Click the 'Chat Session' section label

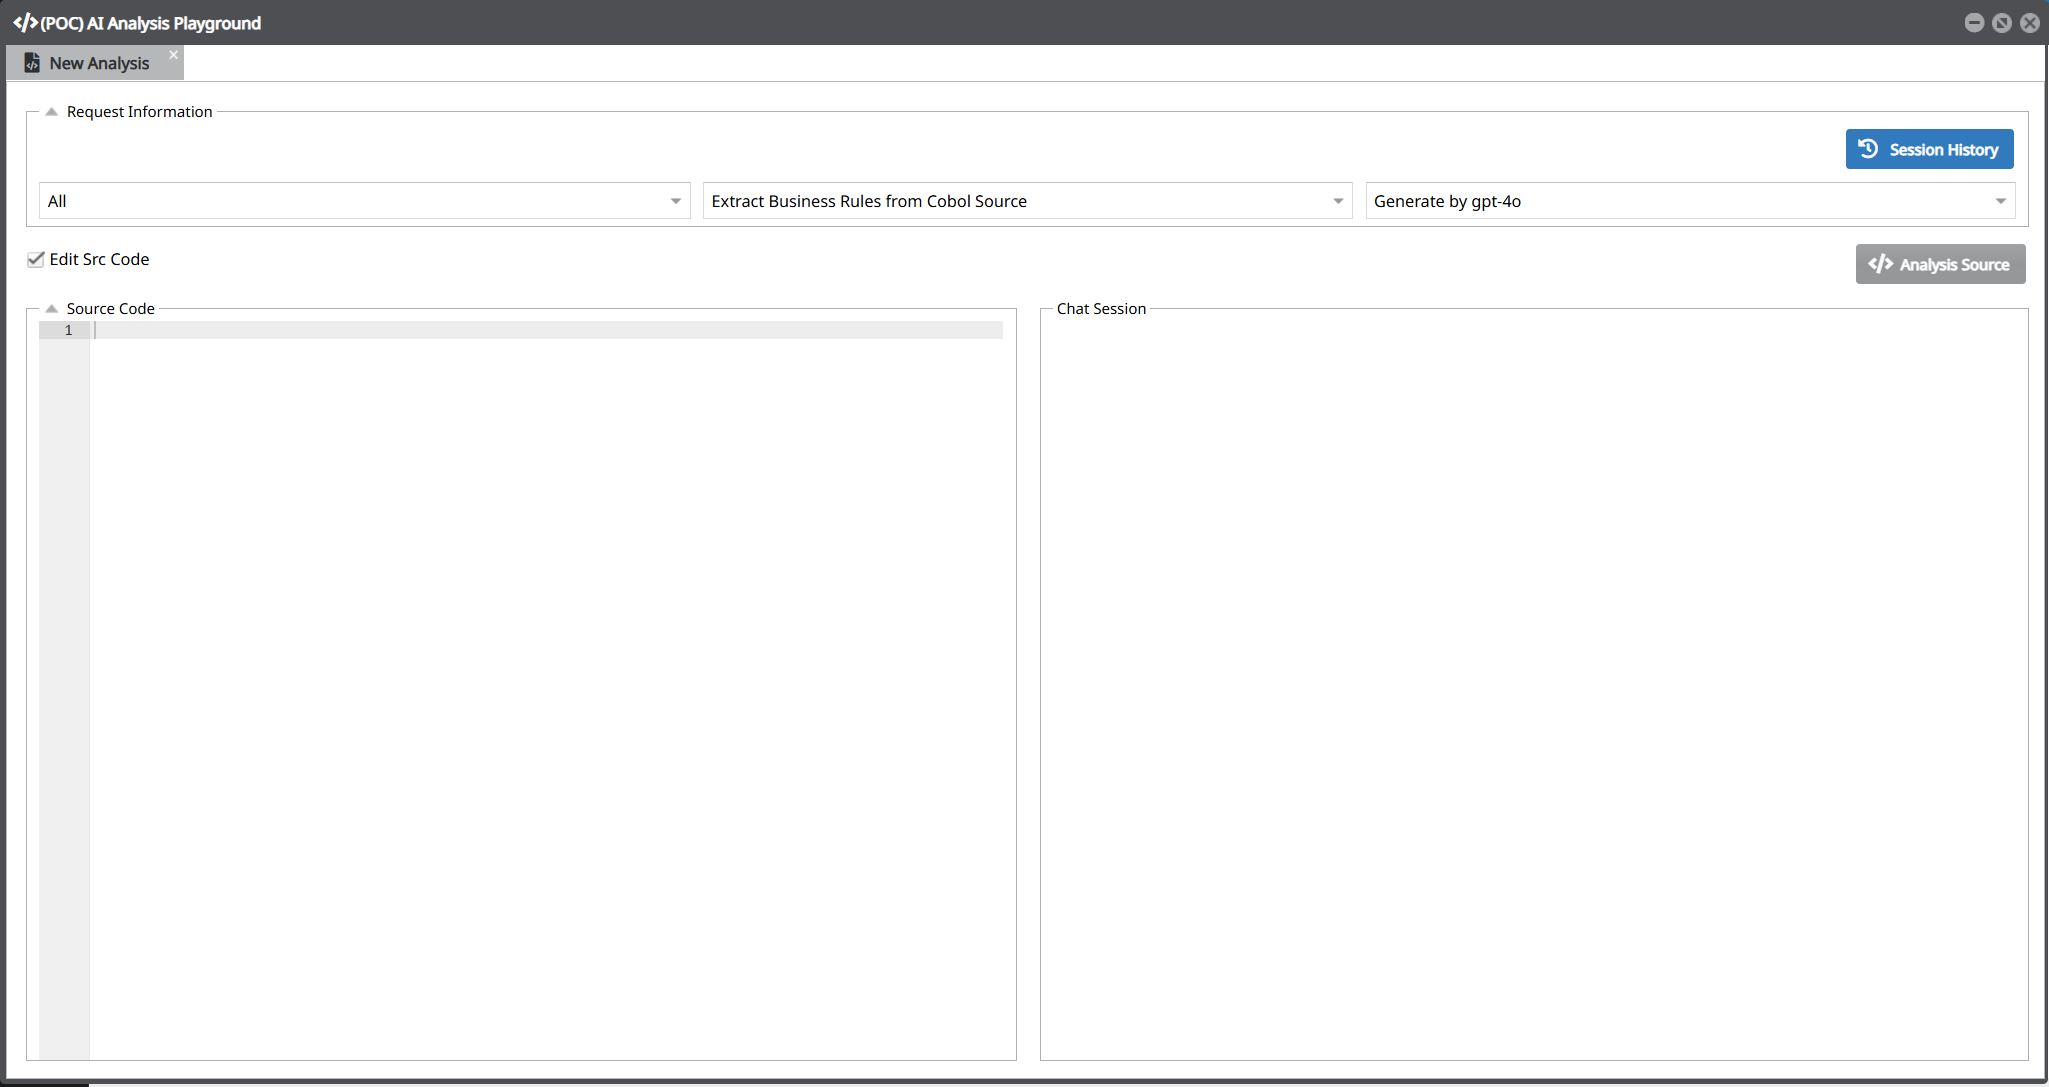pos(1101,309)
